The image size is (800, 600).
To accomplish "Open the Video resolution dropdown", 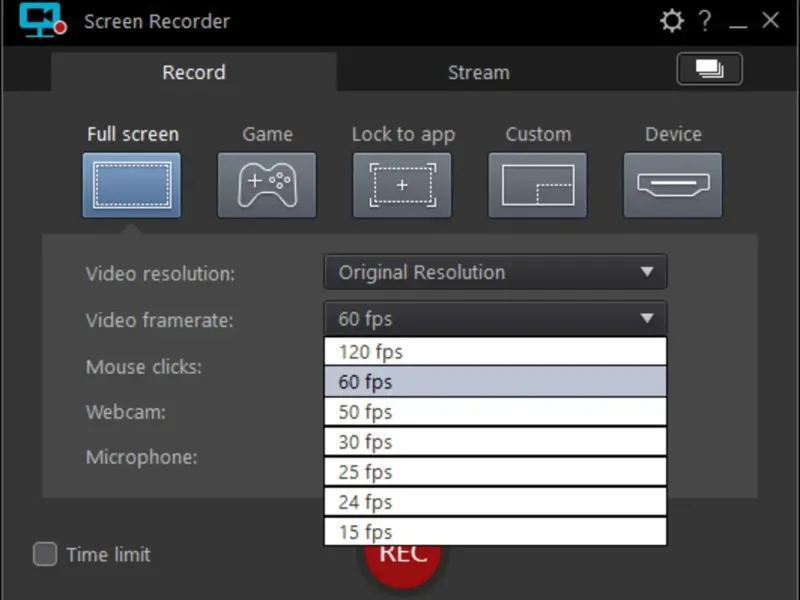I will pyautogui.click(x=495, y=272).
